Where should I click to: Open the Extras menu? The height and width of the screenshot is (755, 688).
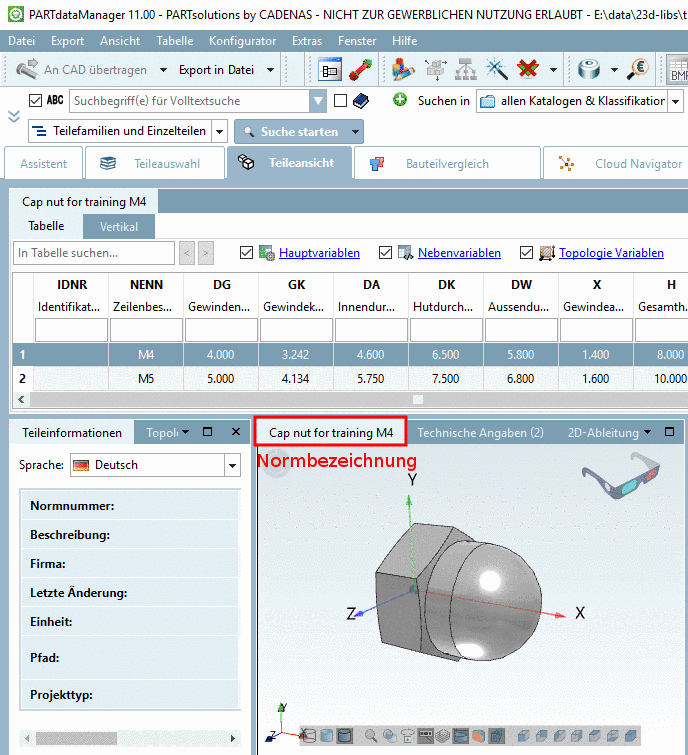(x=307, y=41)
